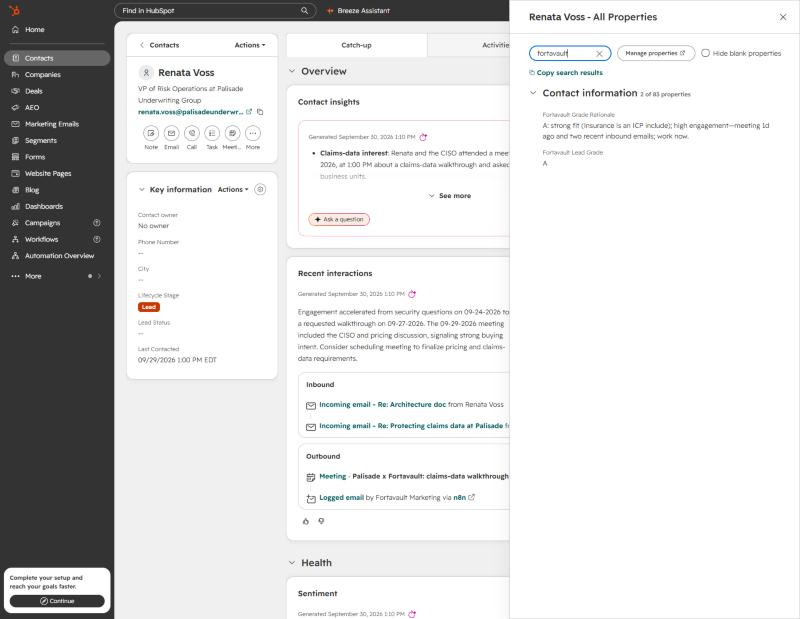Create a Note with the Note icon
800x619 pixels.
point(151,133)
